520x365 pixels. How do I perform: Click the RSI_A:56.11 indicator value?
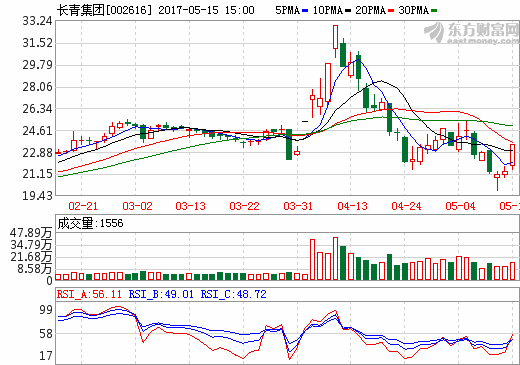(x=89, y=294)
